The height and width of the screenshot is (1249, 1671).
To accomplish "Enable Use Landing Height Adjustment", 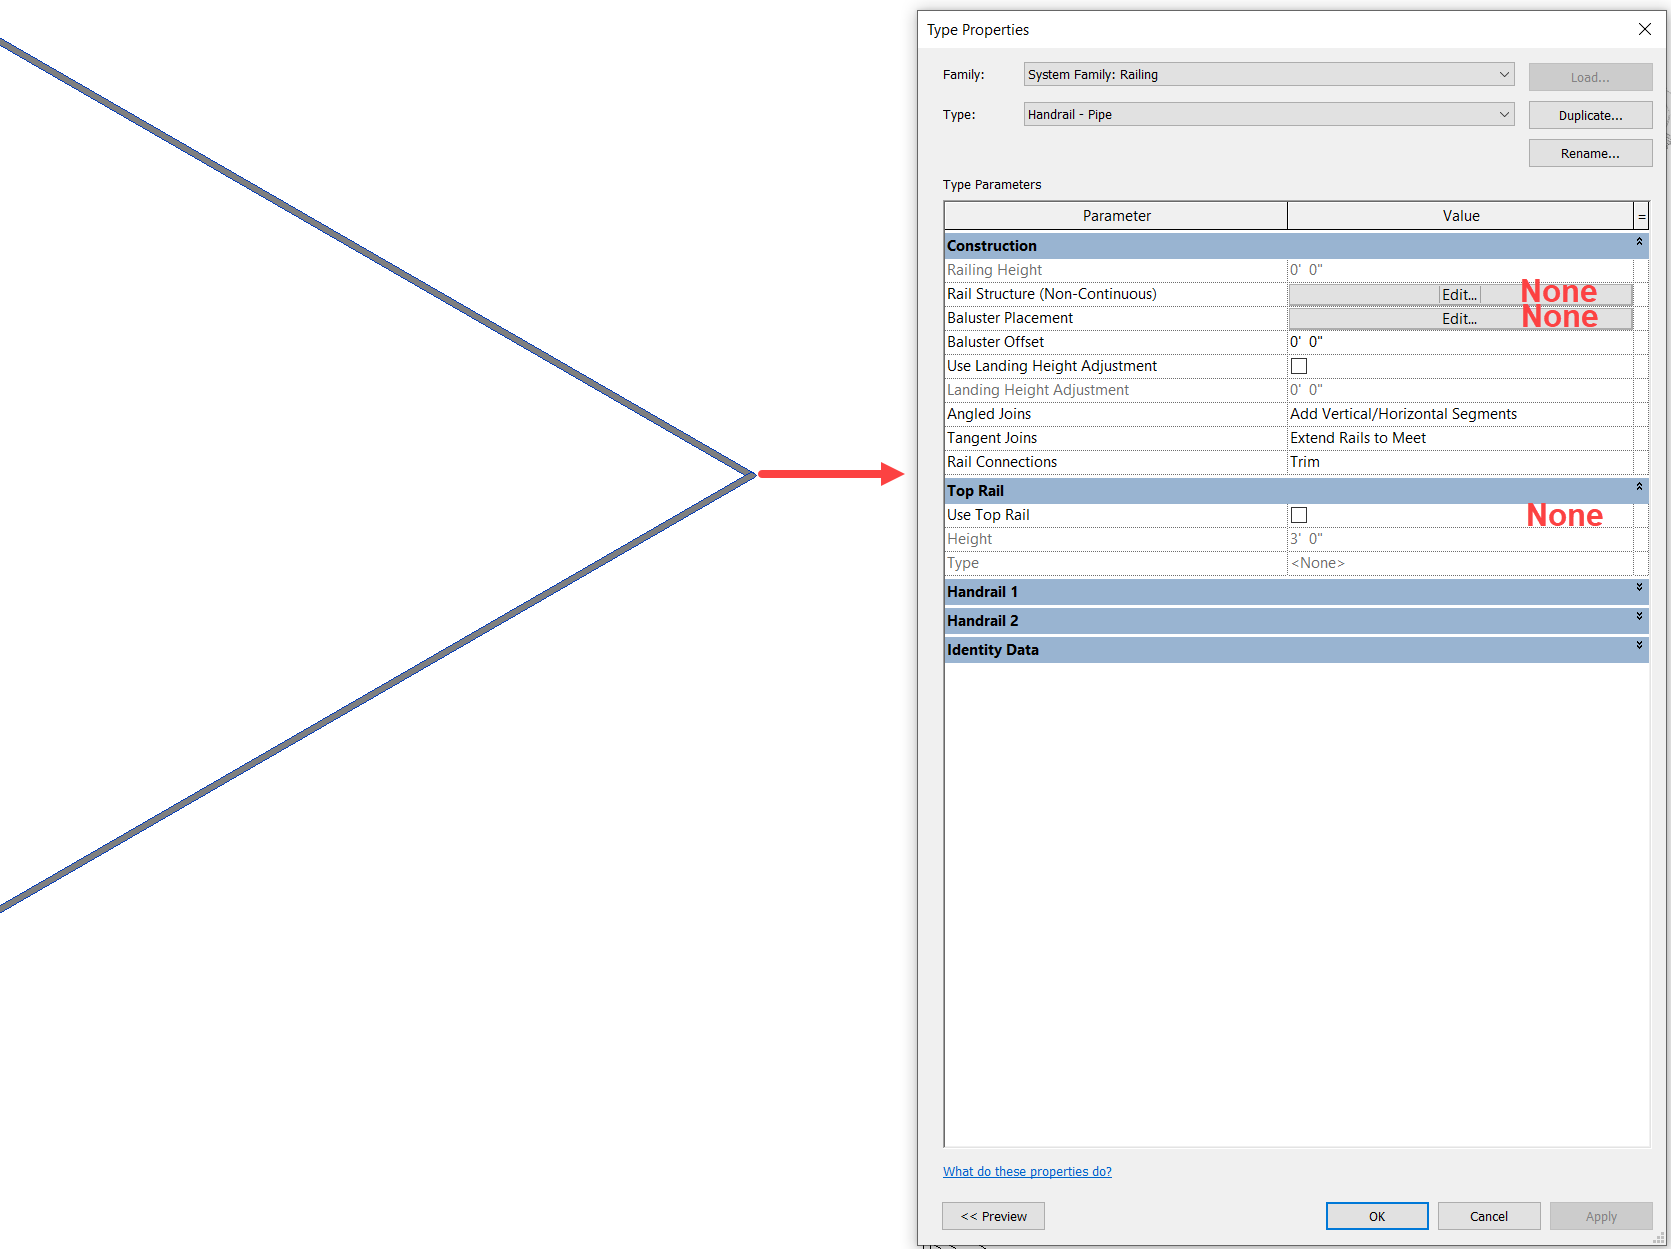I will pyautogui.click(x=1298, y=365).
